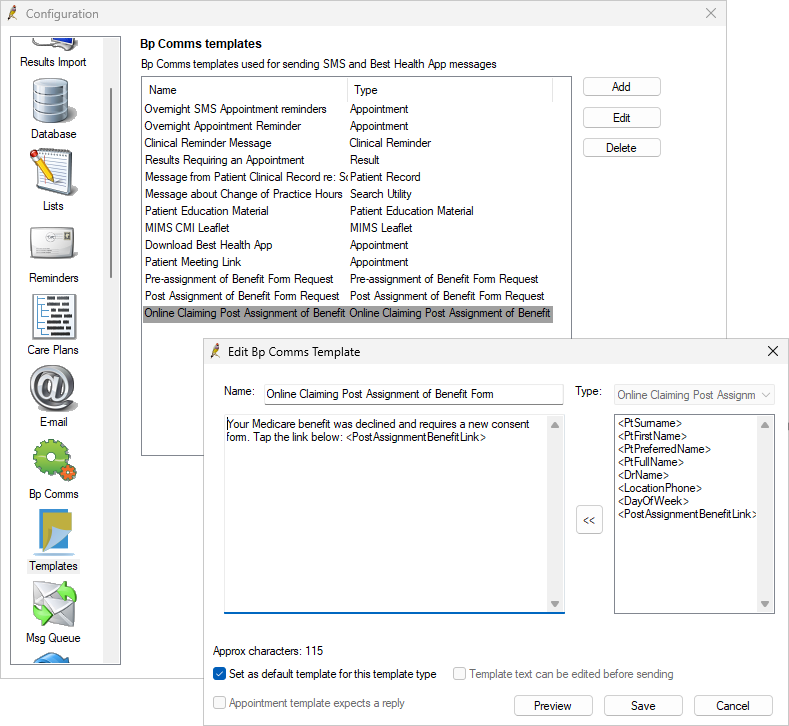Screen dimensions: 789x726
Task: Open the Database configuration icon
Action: pyautogui.click(x=53, y=101)
